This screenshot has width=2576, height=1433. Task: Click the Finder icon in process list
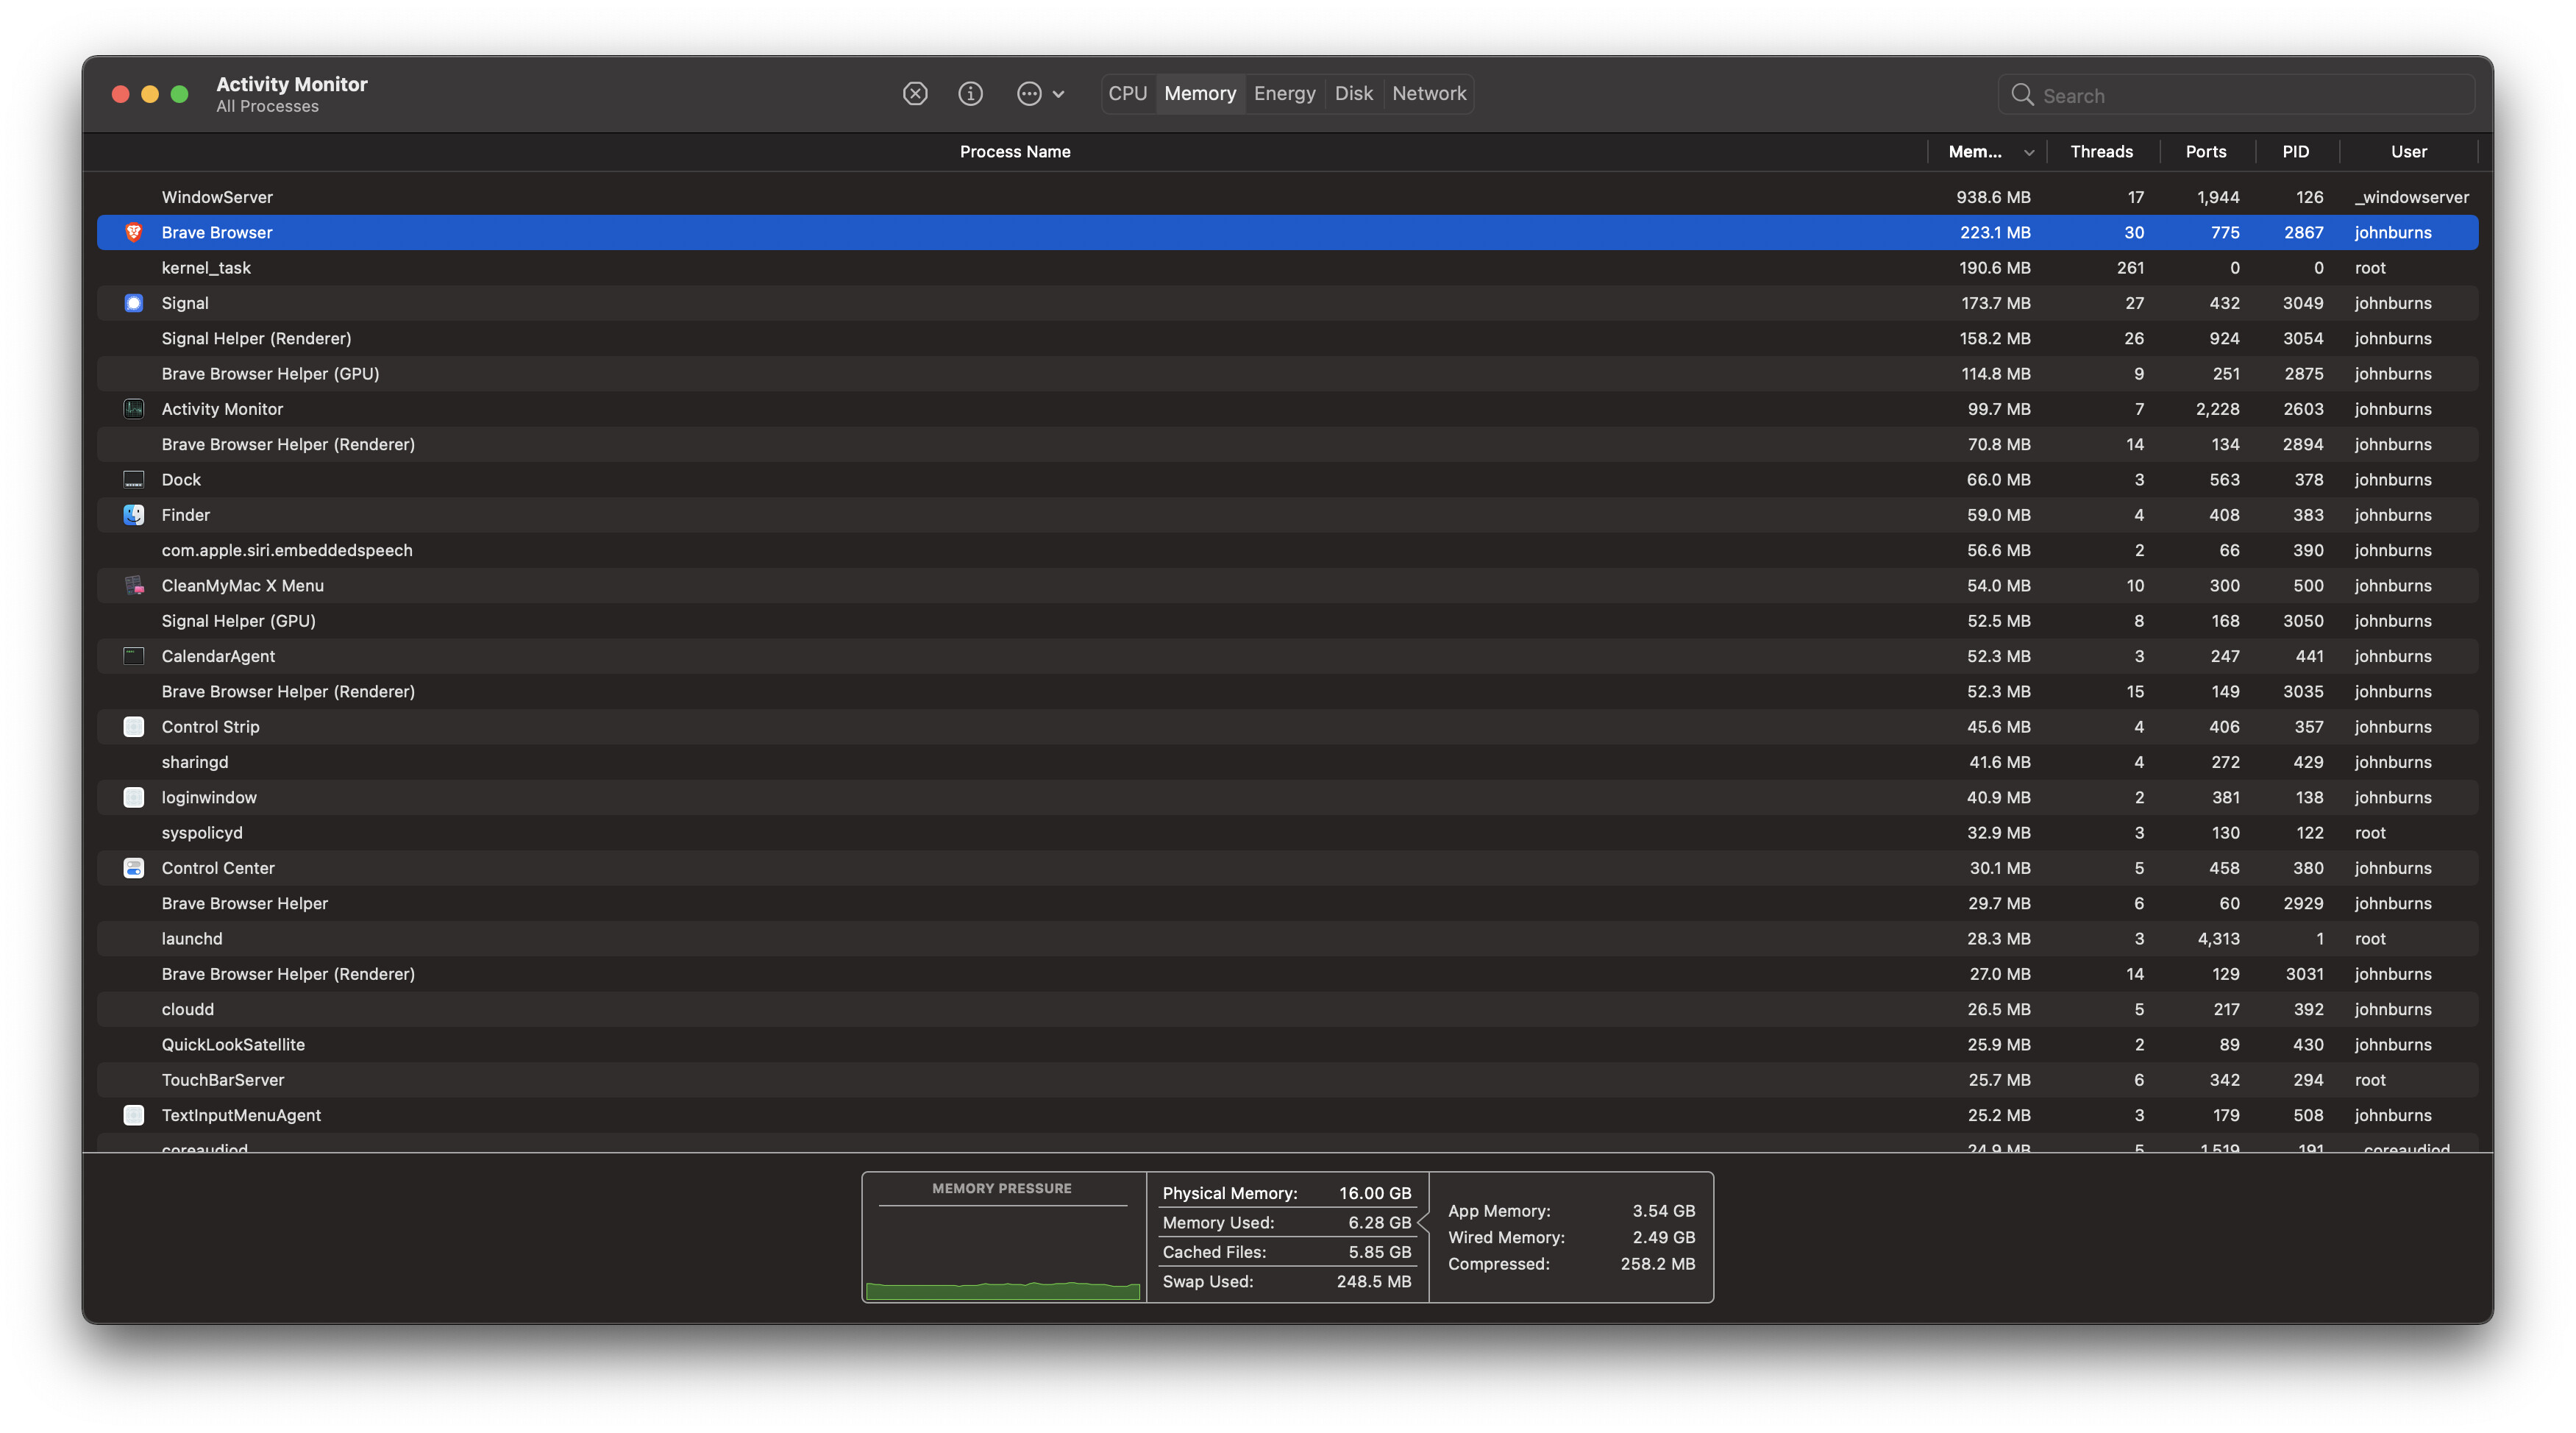pos(133,515)
